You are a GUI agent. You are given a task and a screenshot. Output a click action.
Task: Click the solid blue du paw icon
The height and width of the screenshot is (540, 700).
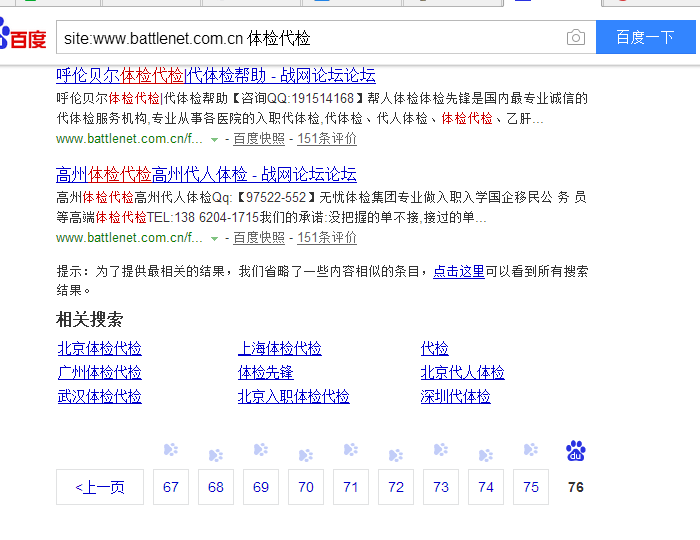[x=576, y=451]
